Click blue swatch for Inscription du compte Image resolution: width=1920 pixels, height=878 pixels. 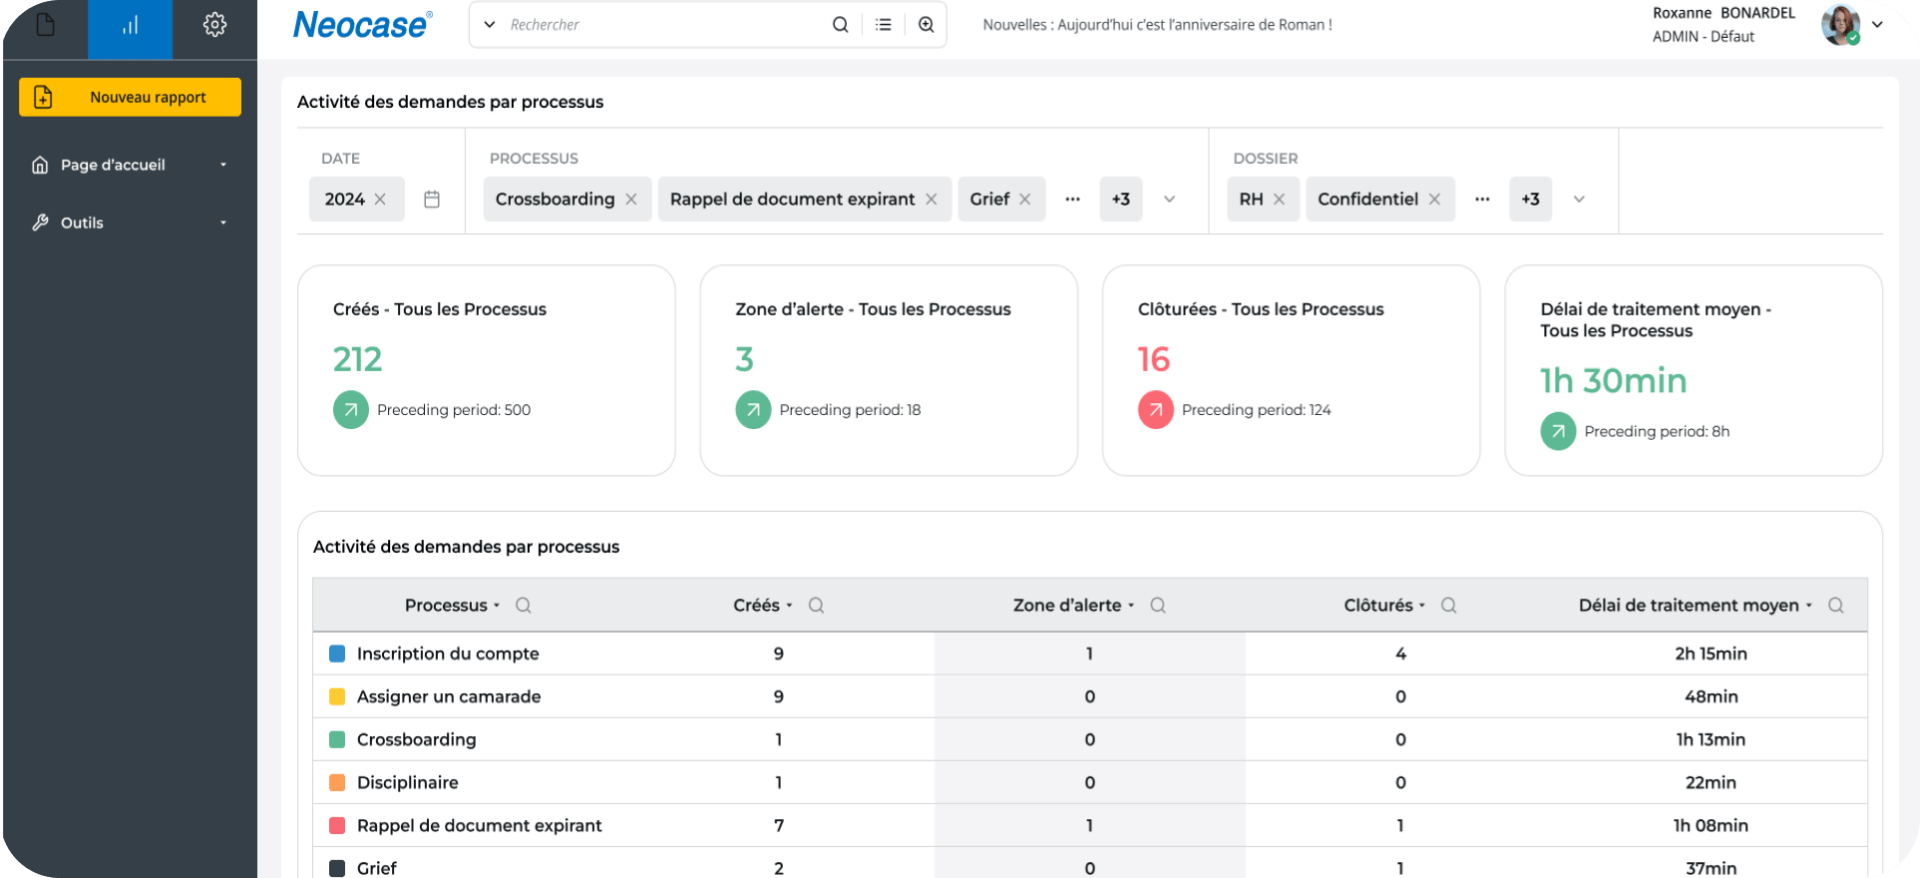337,654
